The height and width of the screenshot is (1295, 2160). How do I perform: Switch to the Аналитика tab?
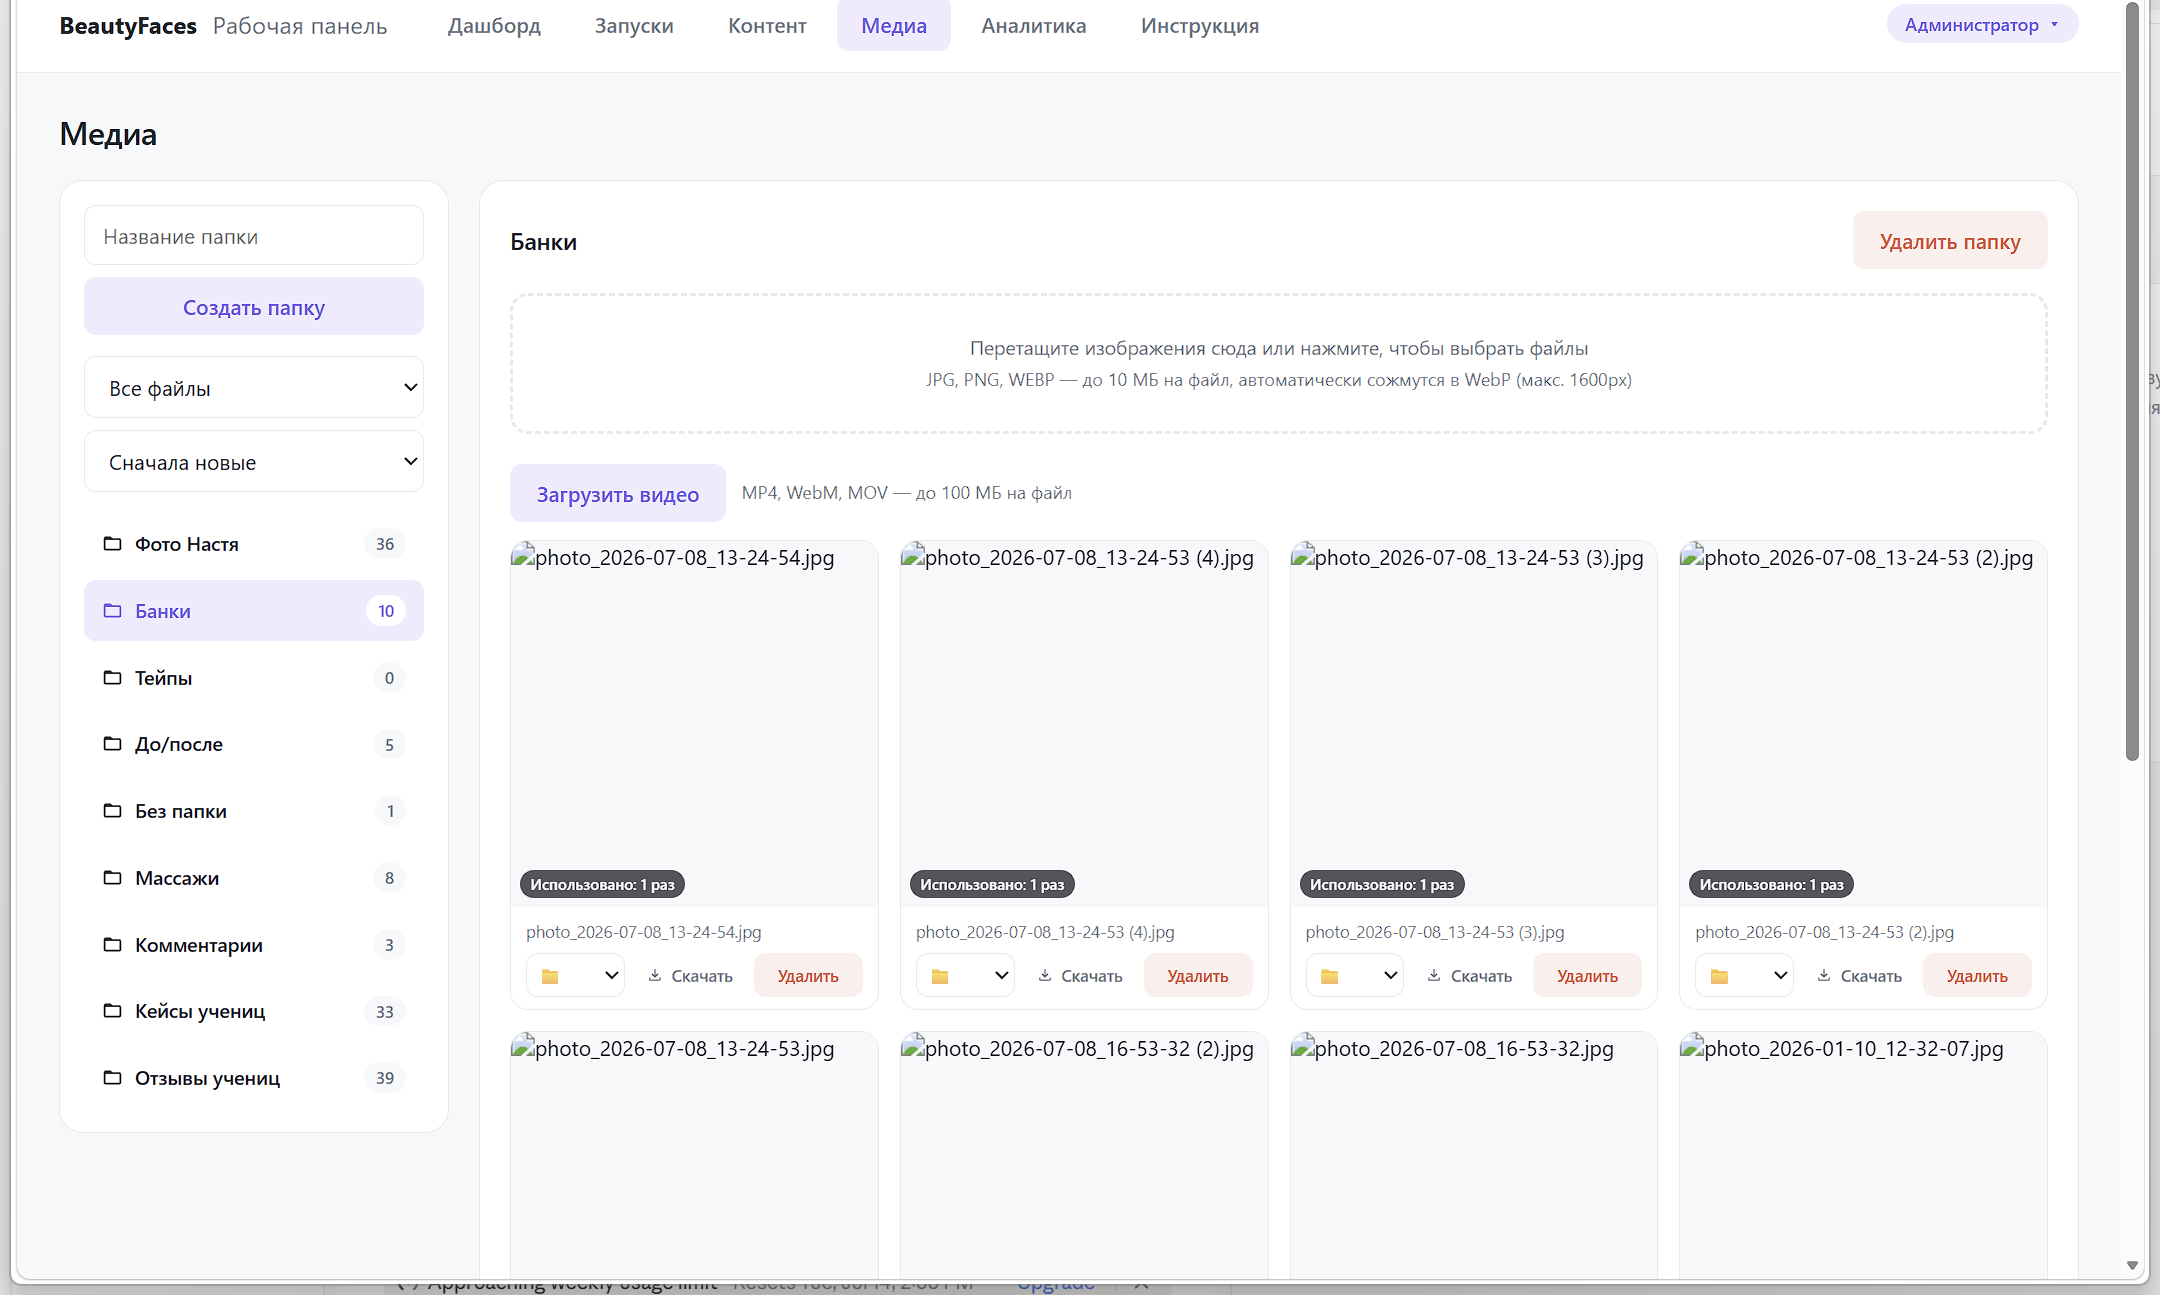(1033, 26)
